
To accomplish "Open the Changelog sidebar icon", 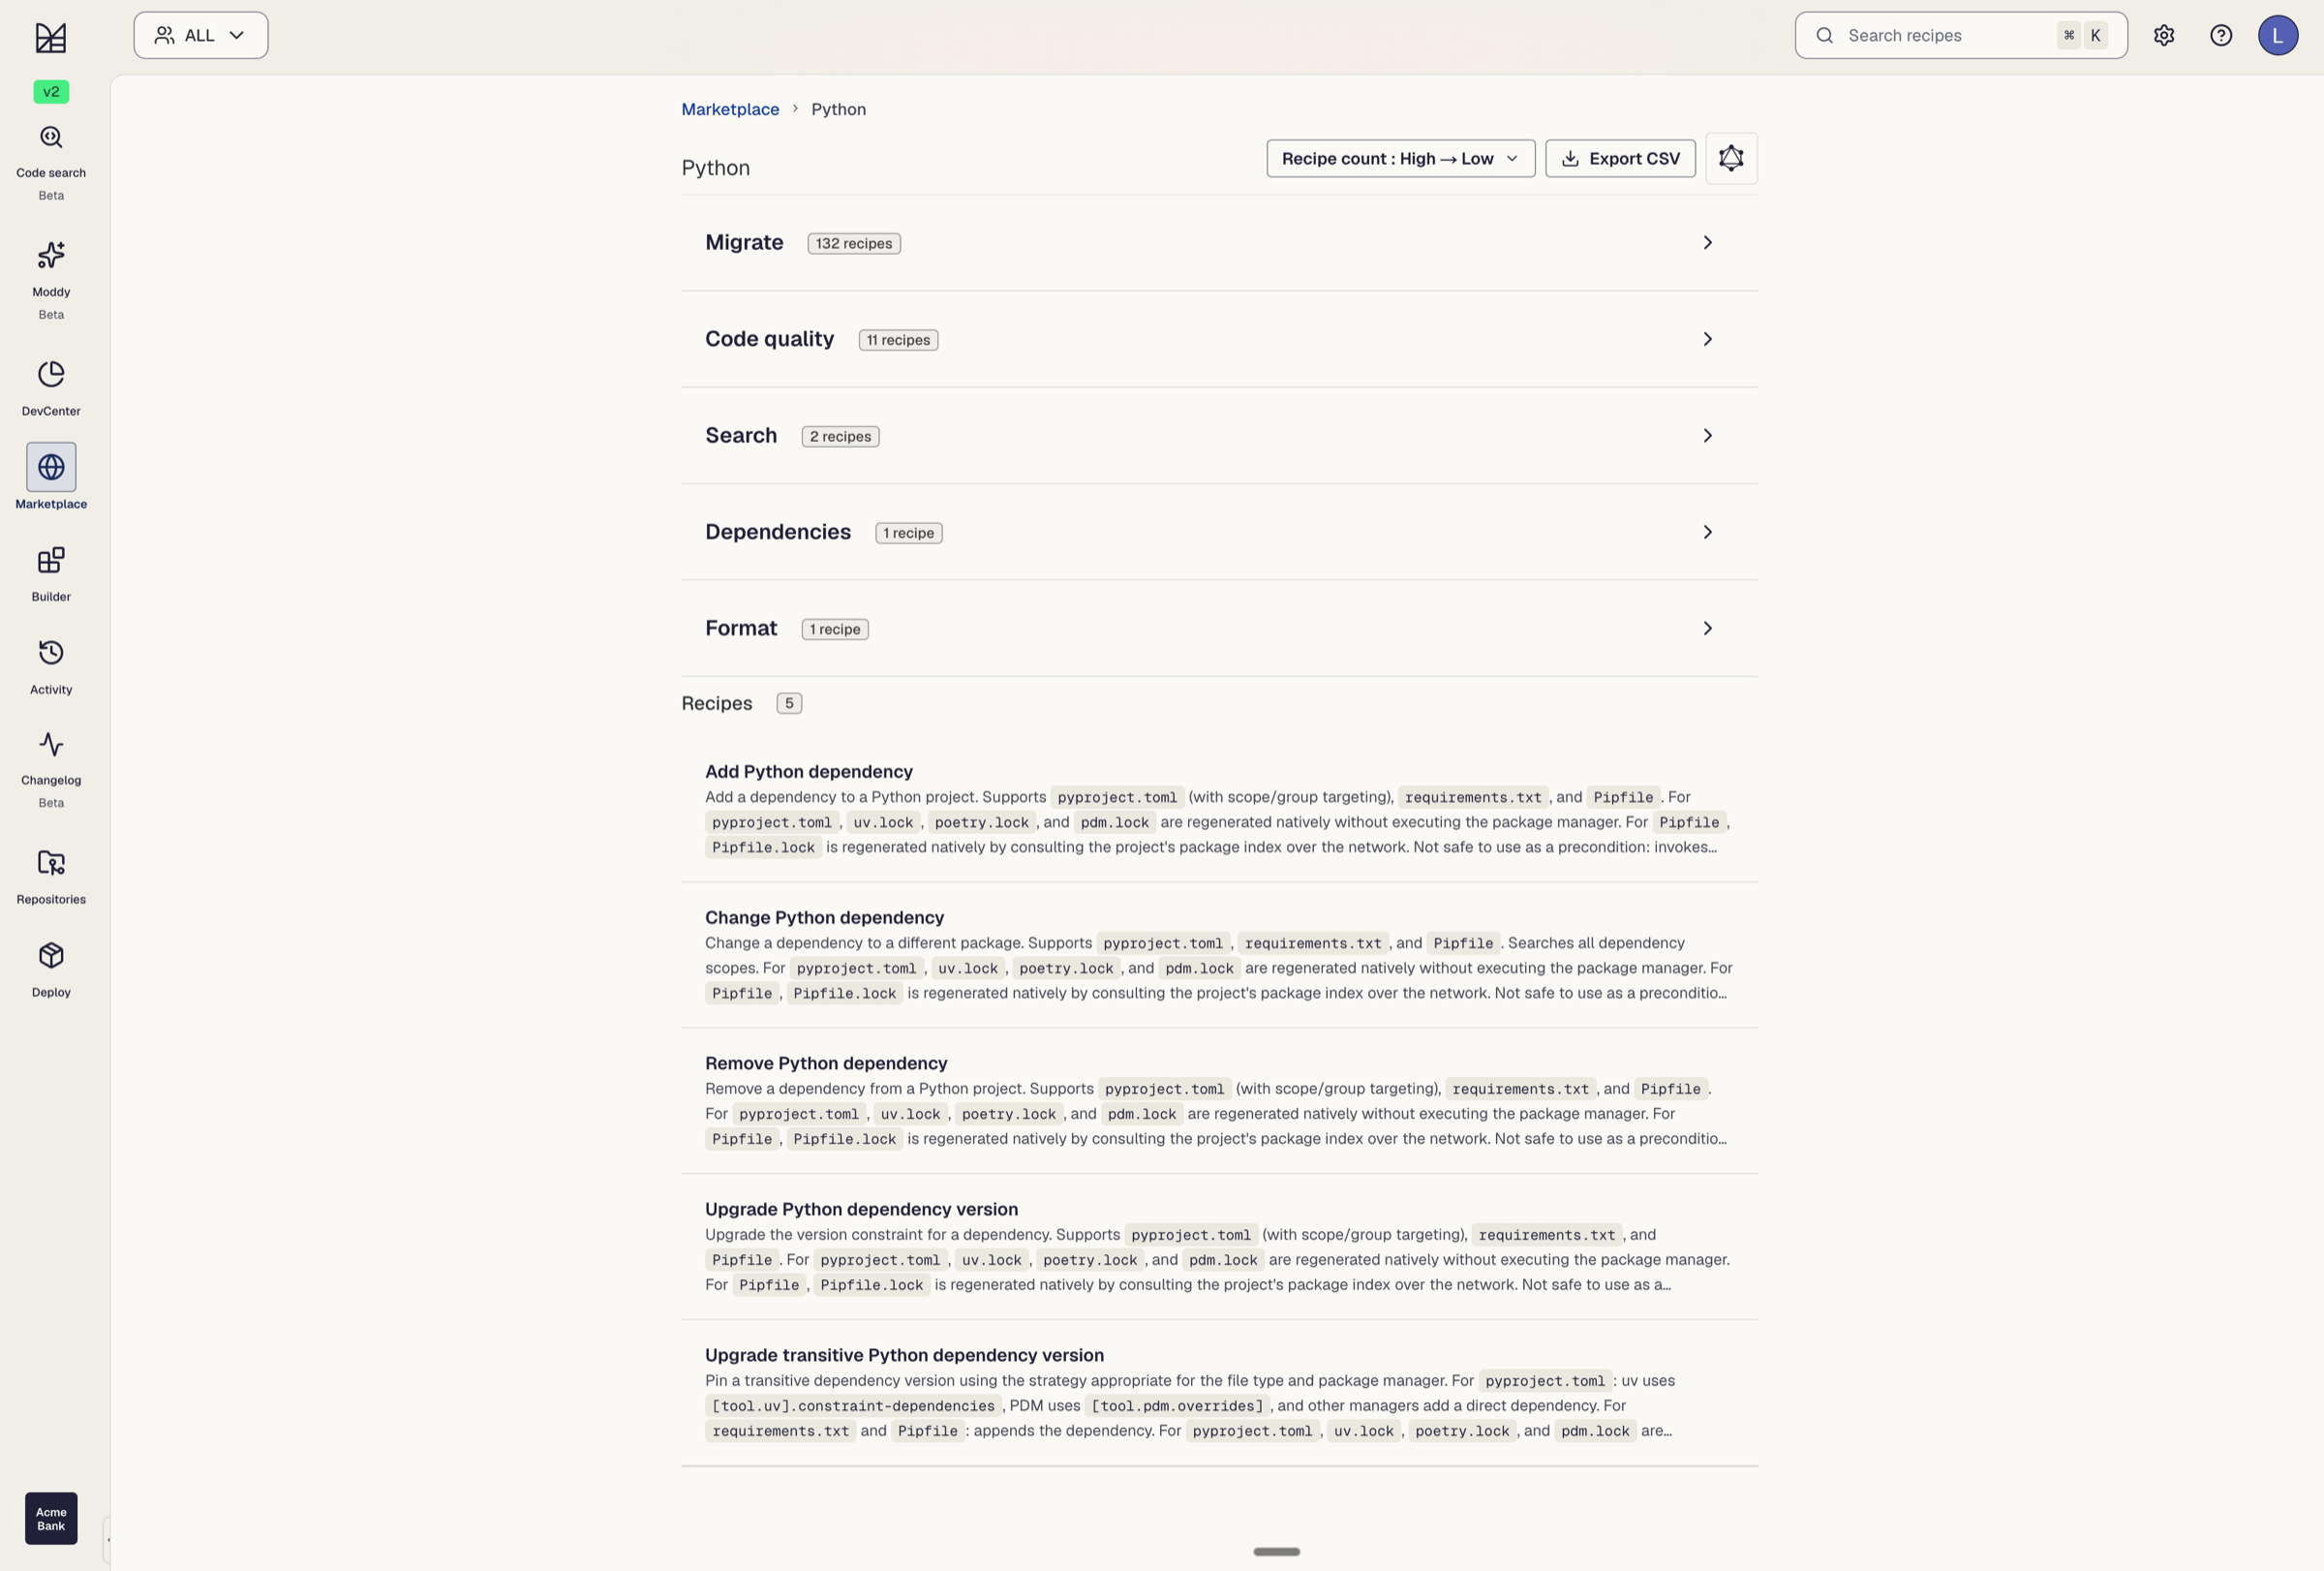I will click(x=51, y=744).
